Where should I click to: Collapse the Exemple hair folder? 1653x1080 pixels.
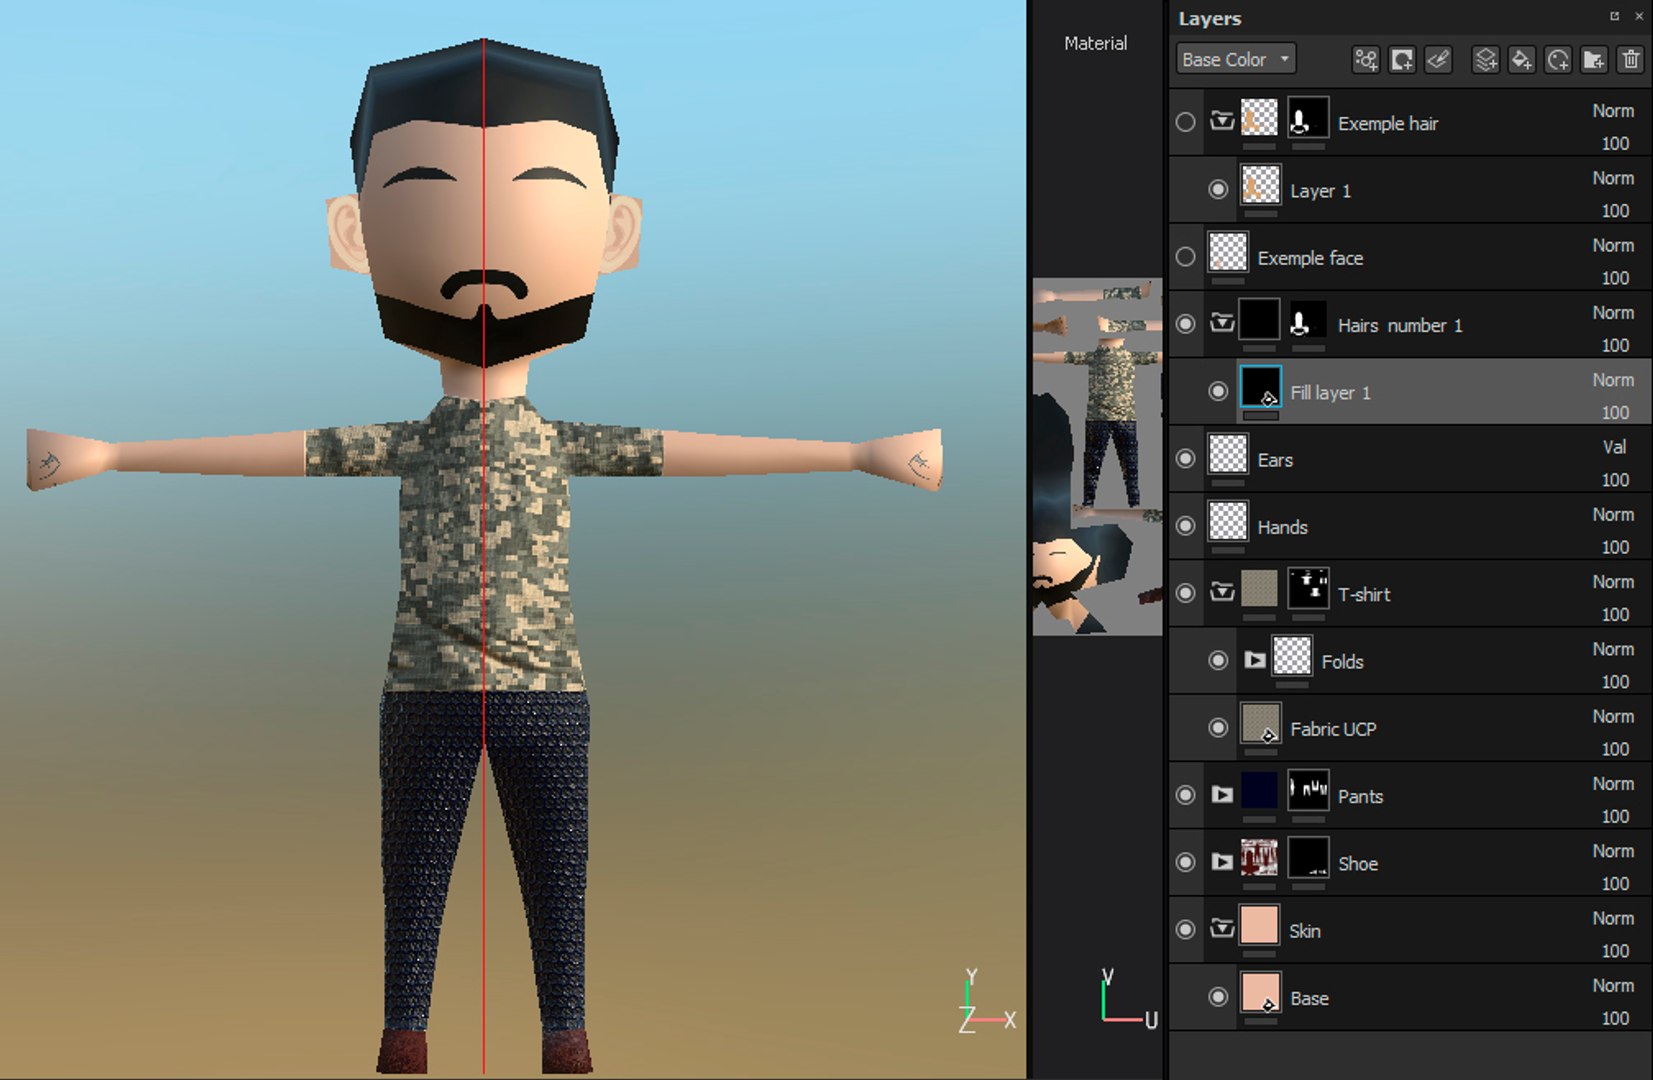pos(1221,121)
